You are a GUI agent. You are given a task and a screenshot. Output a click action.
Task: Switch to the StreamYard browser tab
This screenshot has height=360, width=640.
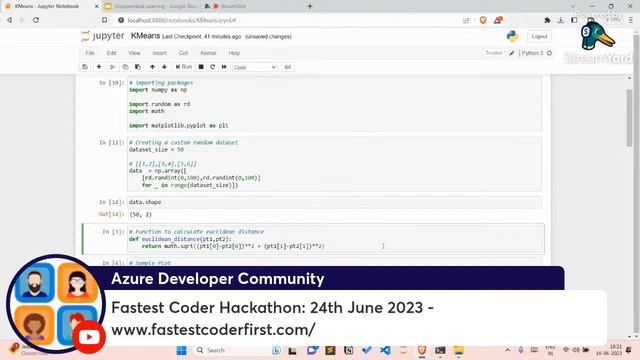[233, 6]
